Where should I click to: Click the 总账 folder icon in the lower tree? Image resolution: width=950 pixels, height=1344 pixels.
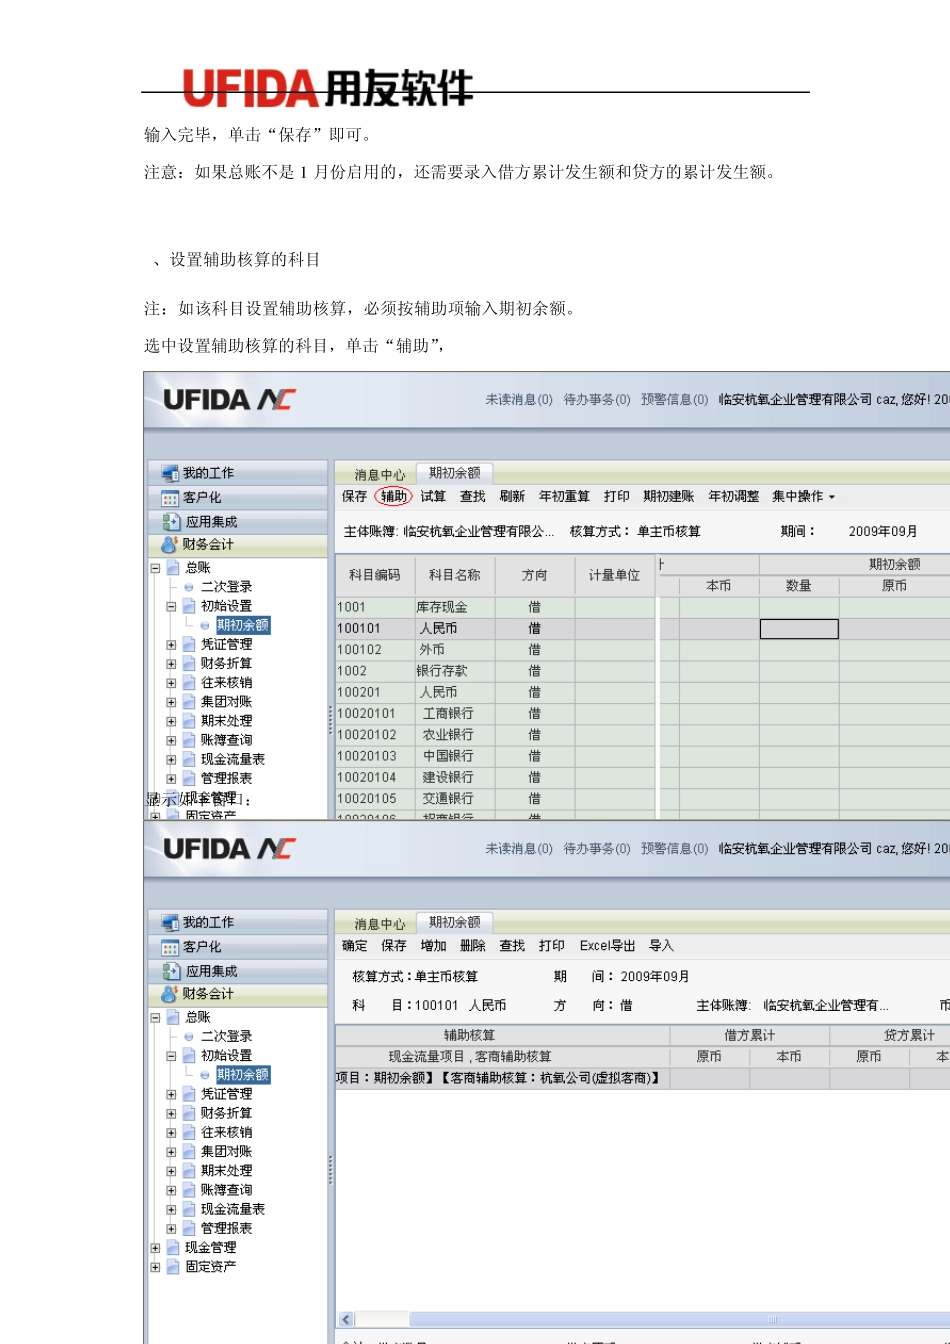[x=174, y=1017]
